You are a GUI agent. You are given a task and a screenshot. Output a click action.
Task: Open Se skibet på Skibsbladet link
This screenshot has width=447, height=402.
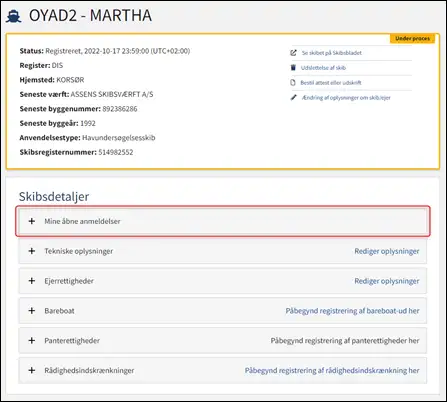click(332, 53)
